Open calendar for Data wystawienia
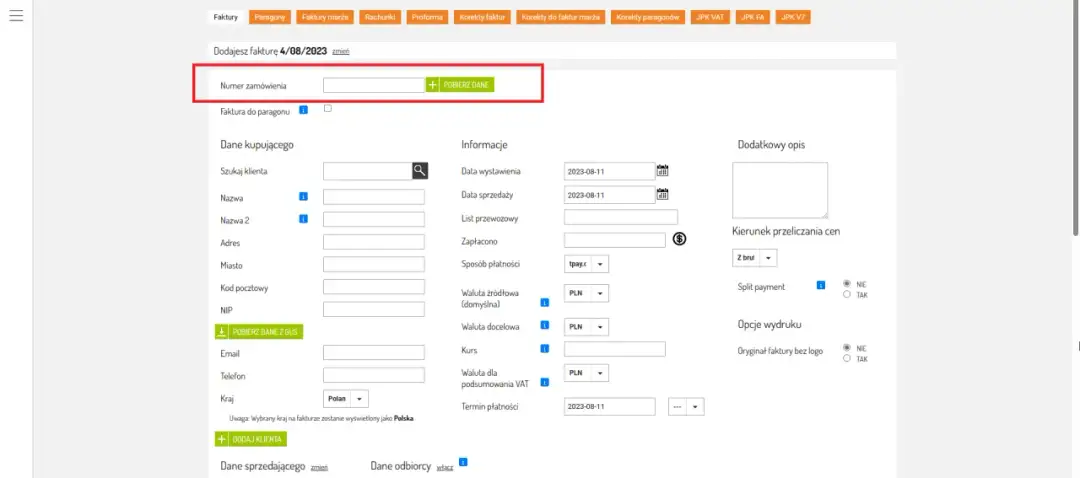This screenshot has width=1080, height=478. 662,171
